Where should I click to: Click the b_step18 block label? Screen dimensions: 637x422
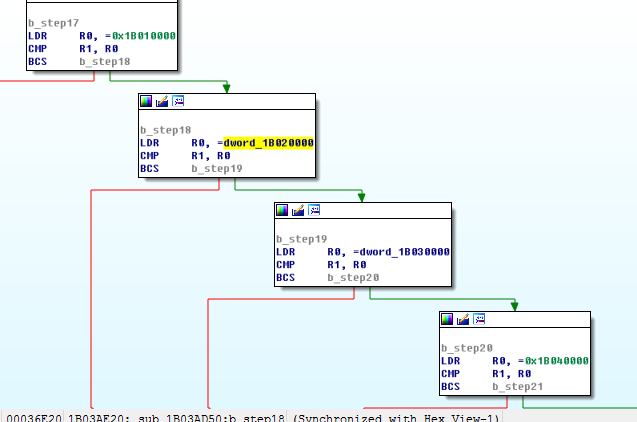point(166,130)
